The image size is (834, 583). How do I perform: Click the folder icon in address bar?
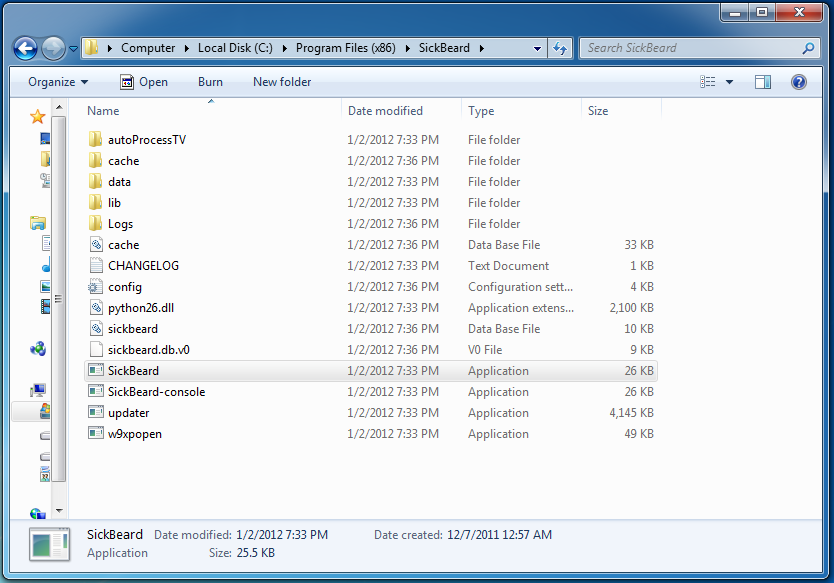coord(92,48)
